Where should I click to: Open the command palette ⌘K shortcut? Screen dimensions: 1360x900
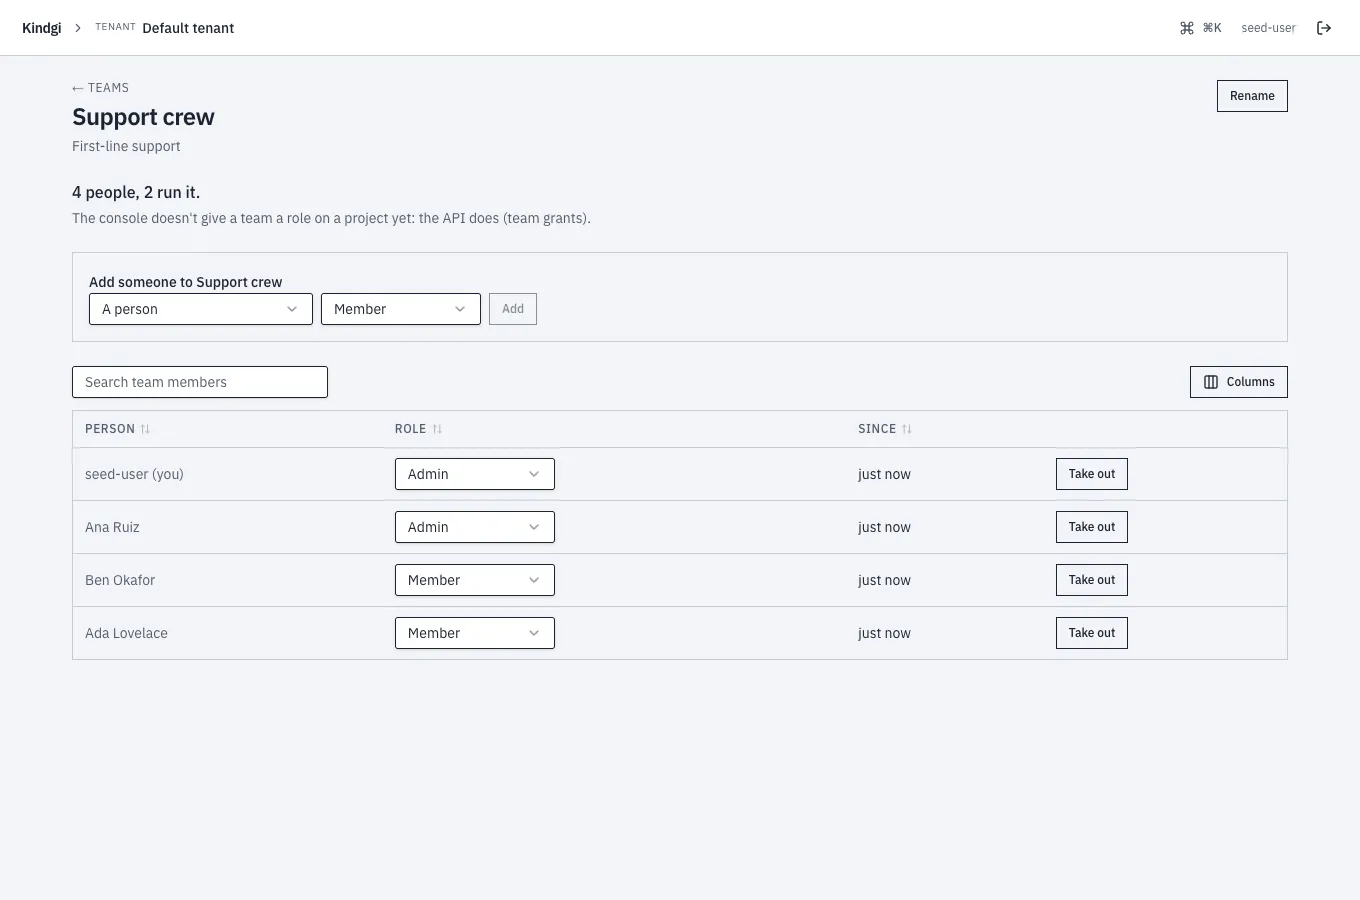point(1201,28)
